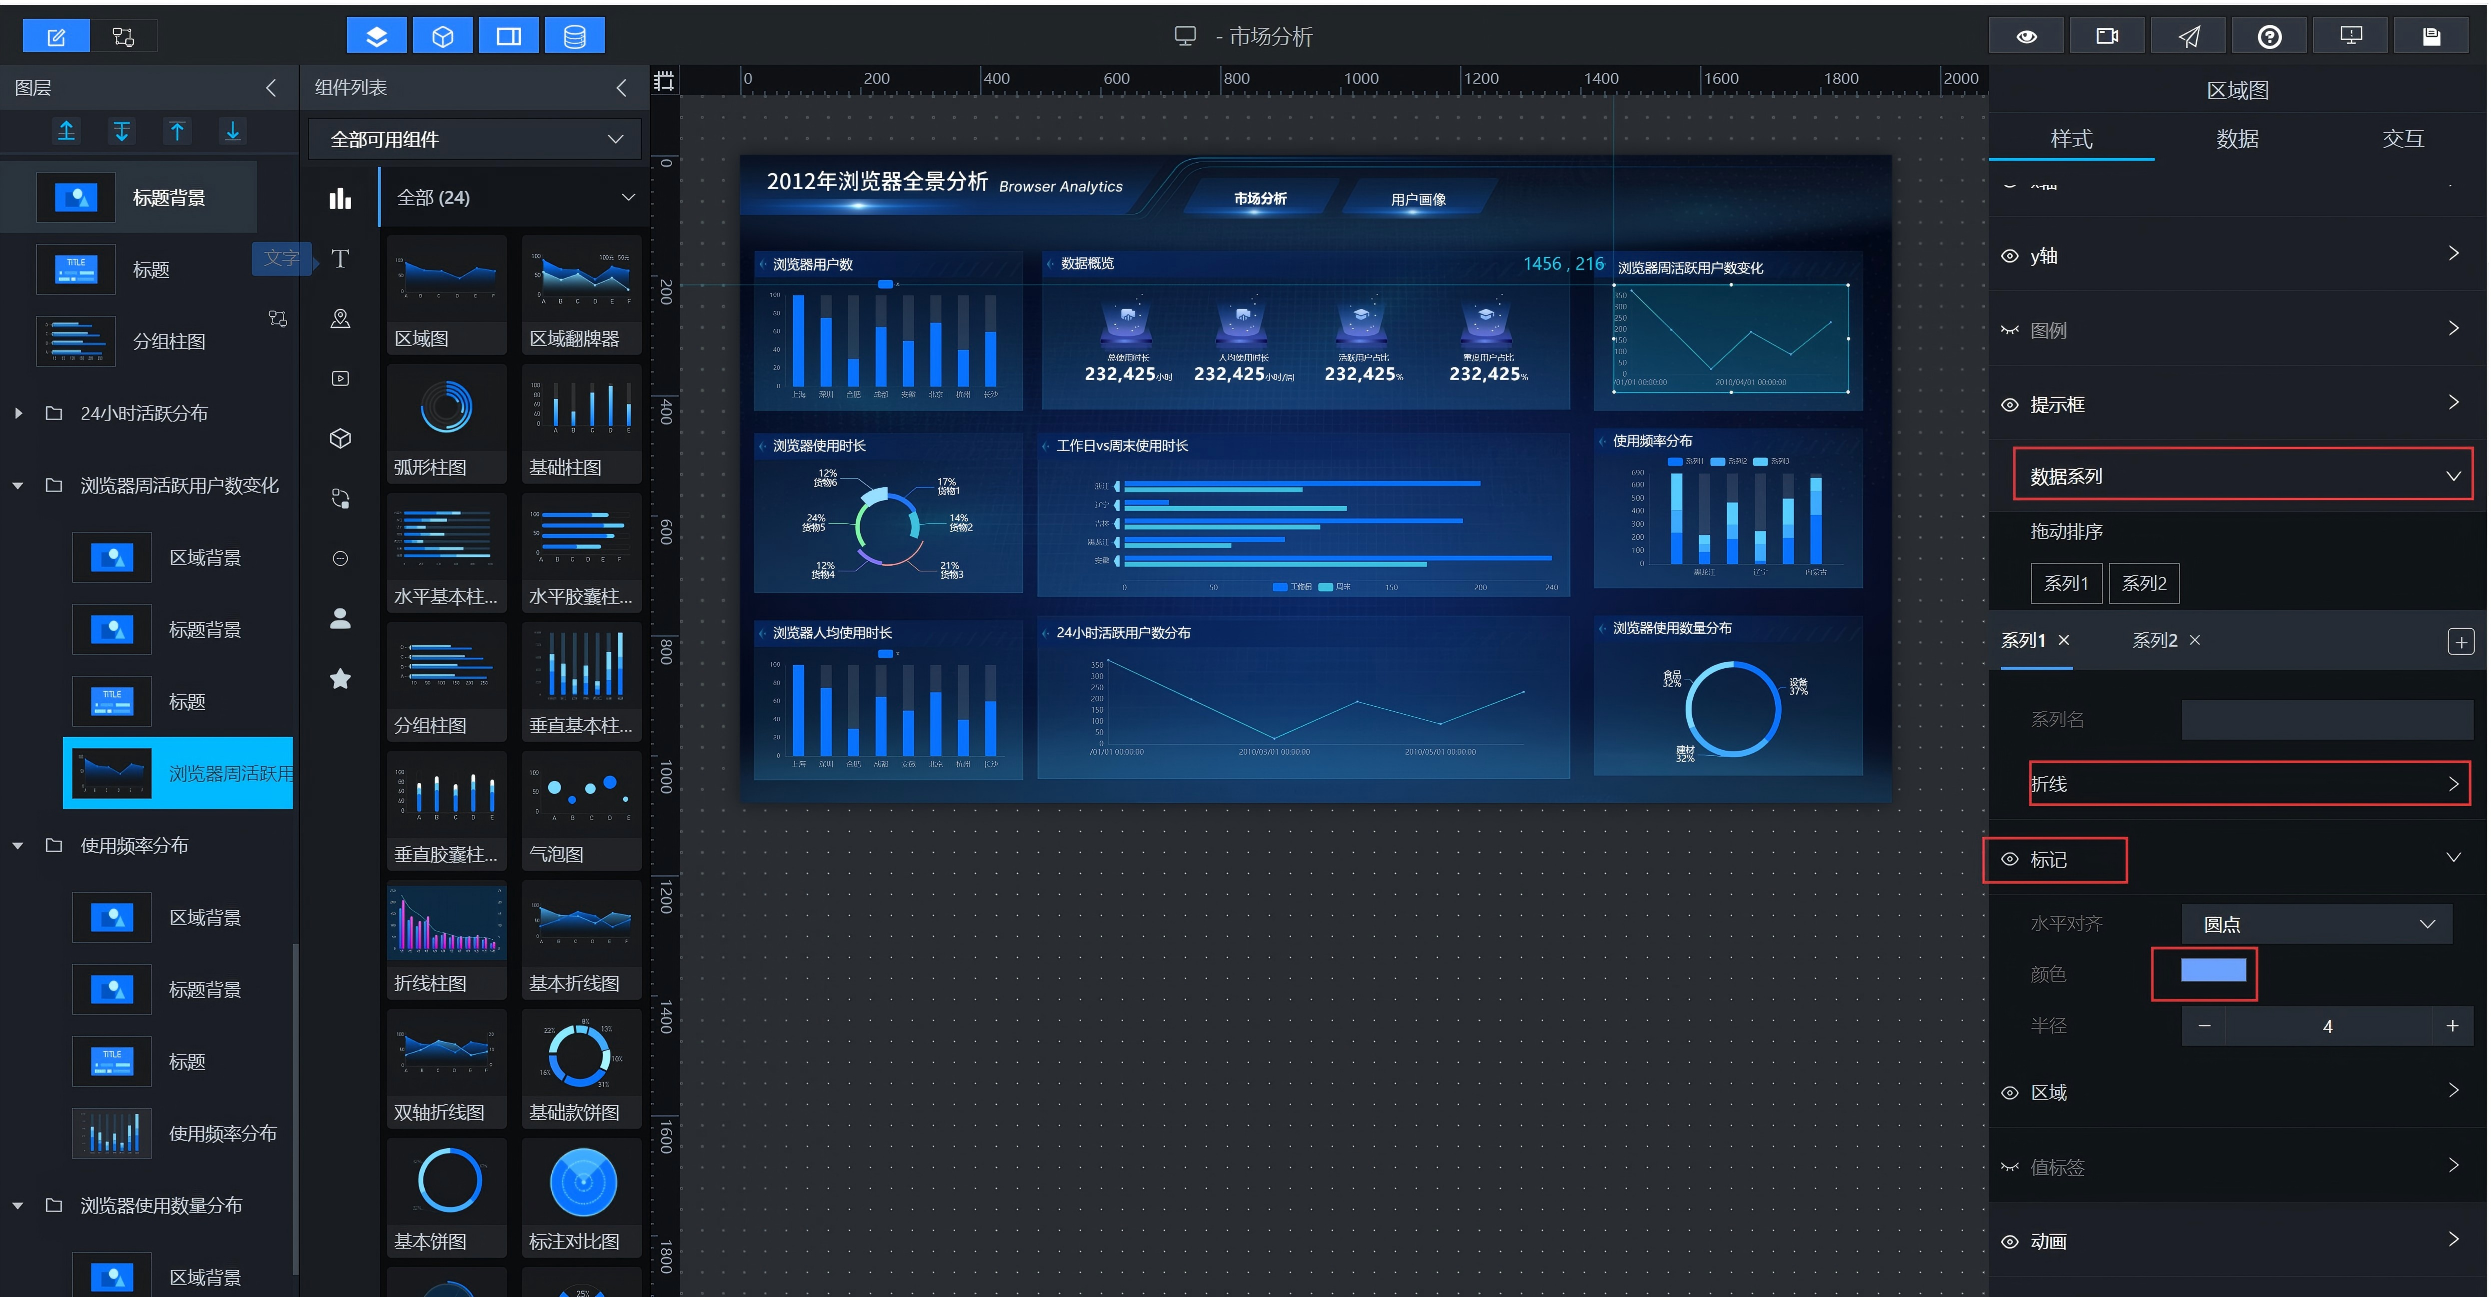
Task: Collapse 使用频率分布 folder
Action: tap(18, 845)
